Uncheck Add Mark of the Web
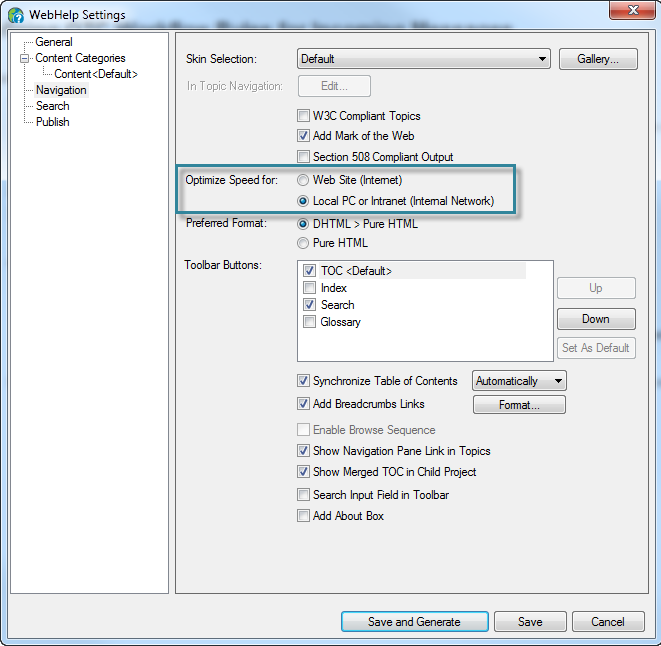 click(303, 136)
